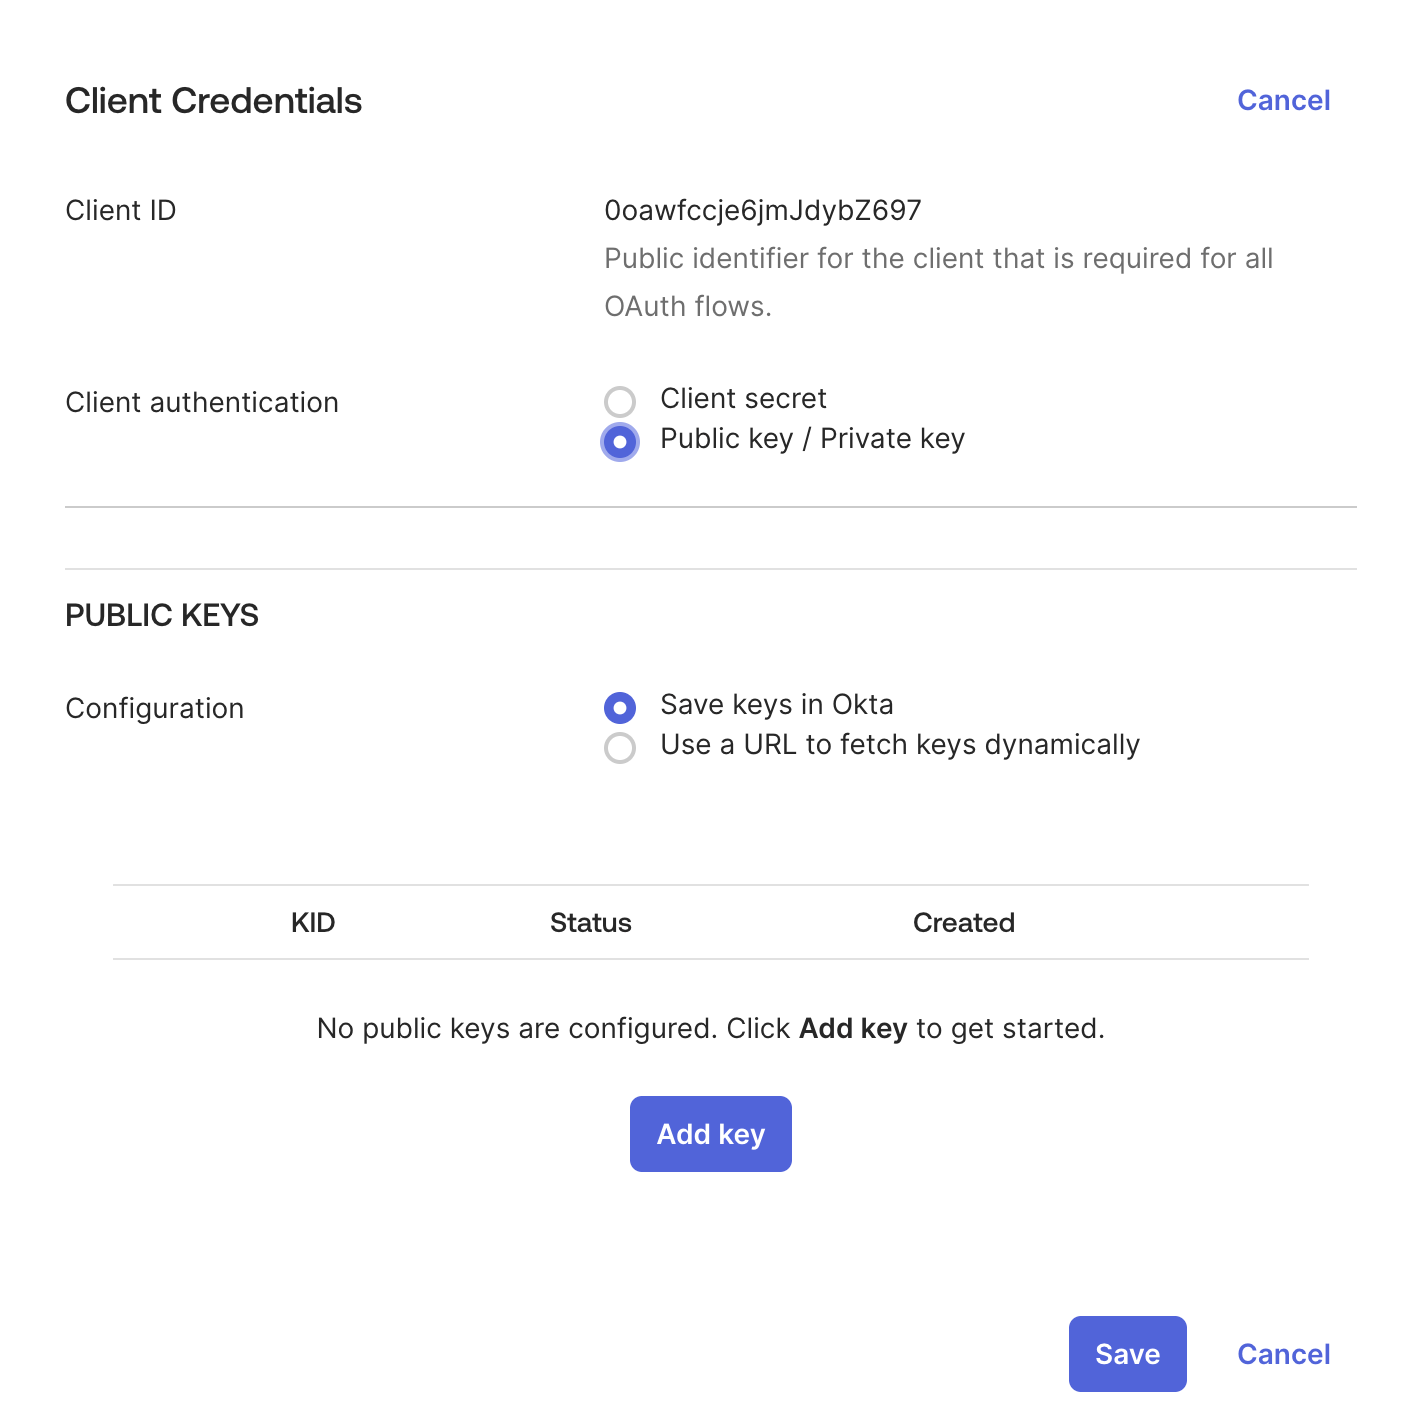Screen dimensions: 1414x1428
Task: Click the Created column header
Action: [963, 922]
